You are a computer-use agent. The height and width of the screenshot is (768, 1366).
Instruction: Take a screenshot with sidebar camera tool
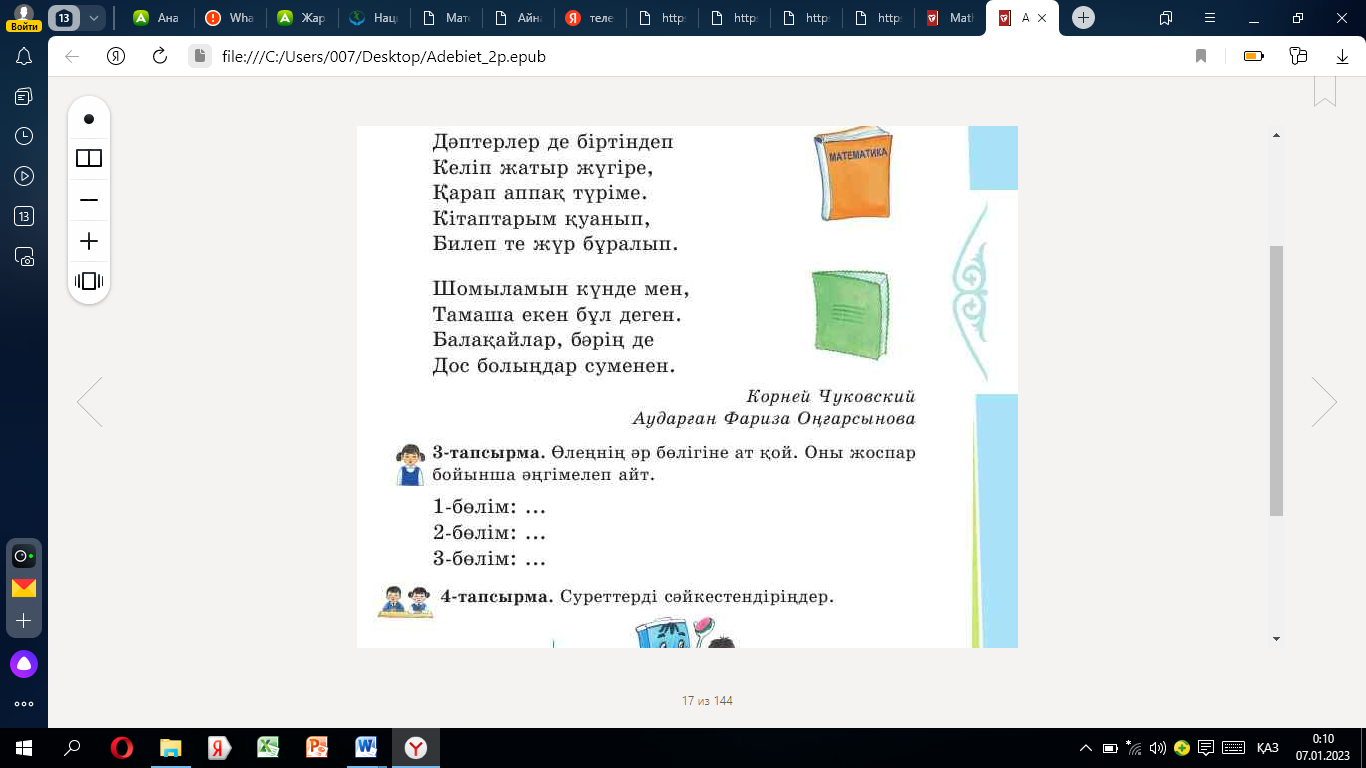24,257
